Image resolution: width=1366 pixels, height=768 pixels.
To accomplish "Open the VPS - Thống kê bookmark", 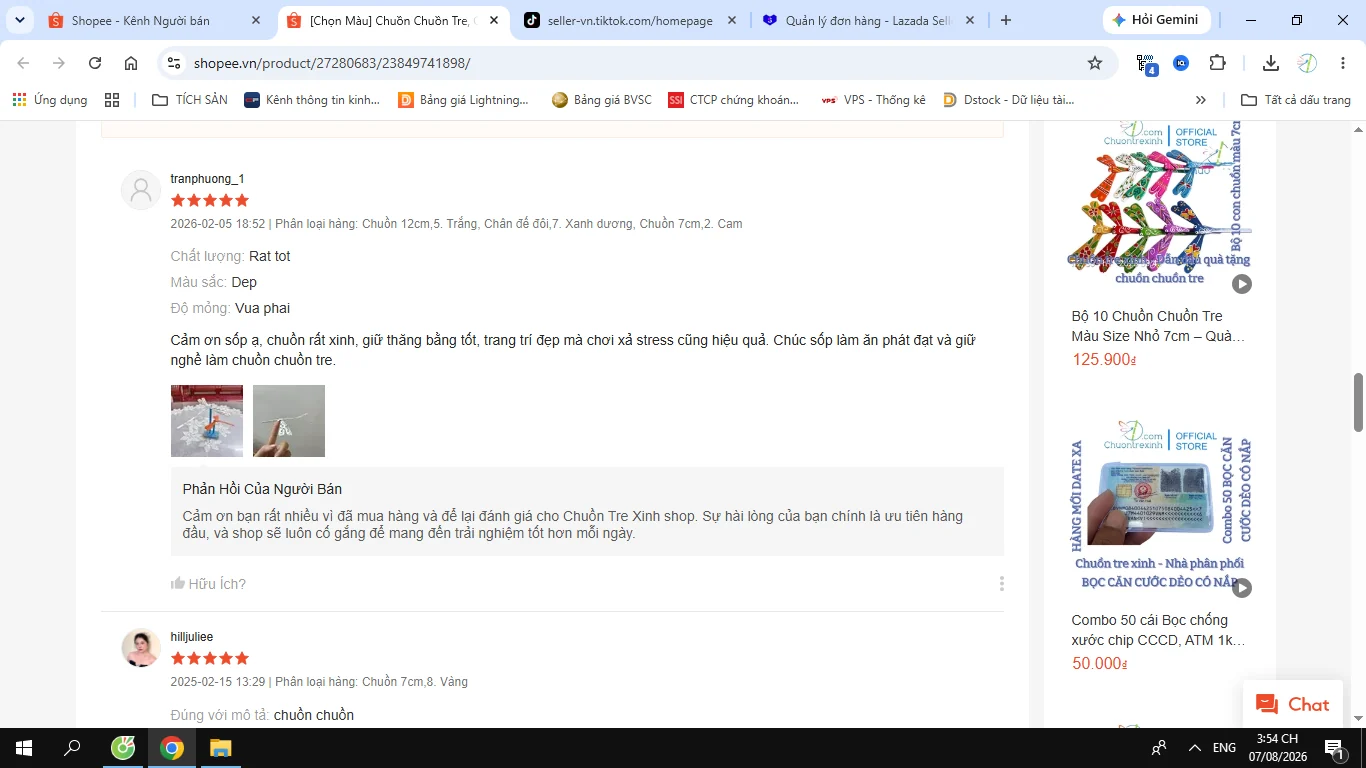I will [x=873, y=100].
